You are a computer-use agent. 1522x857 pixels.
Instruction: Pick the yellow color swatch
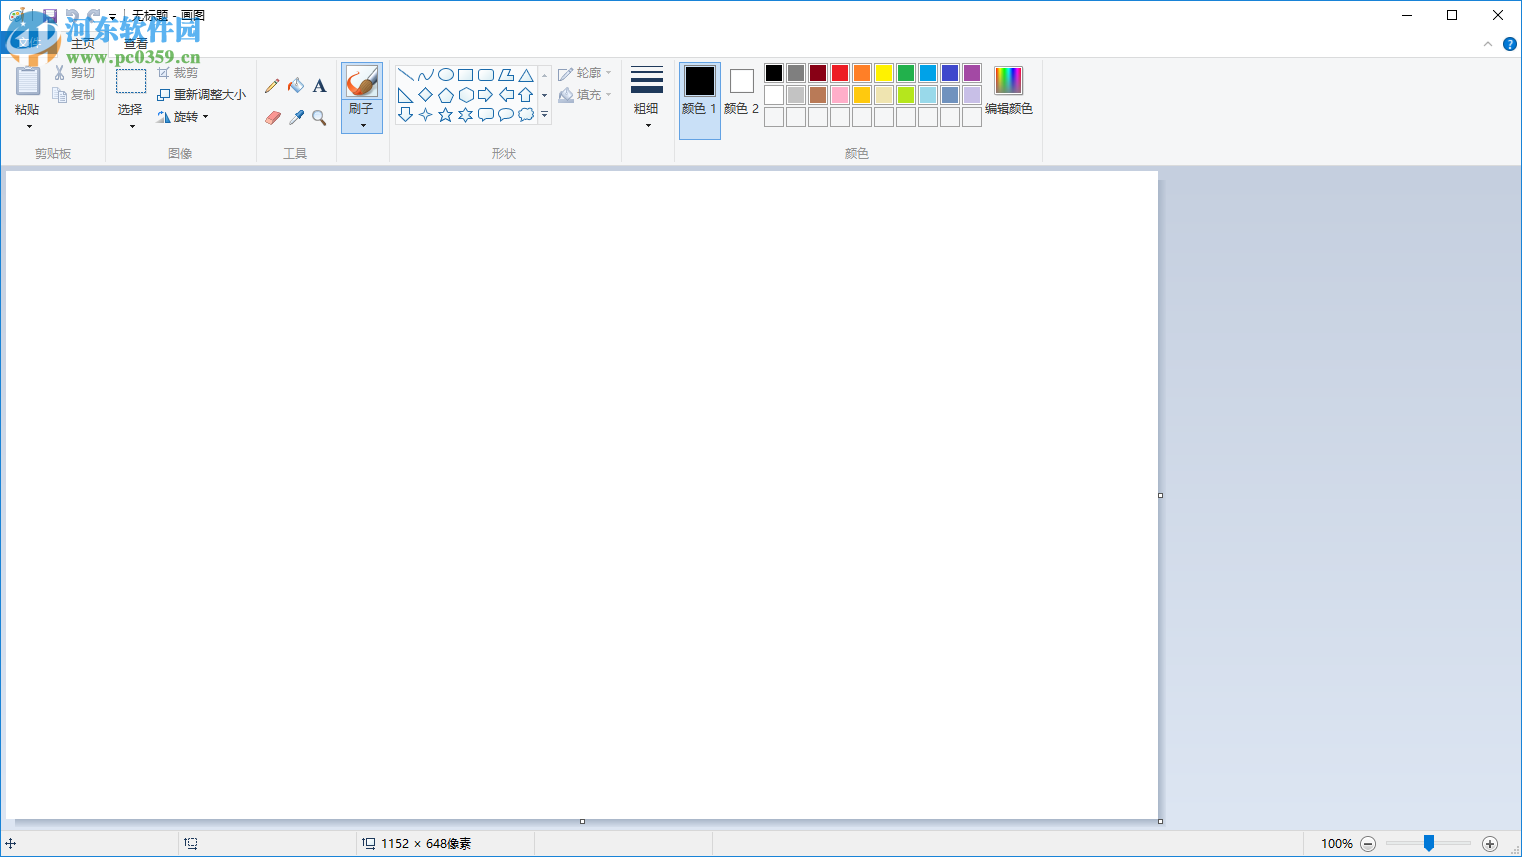(x=884, y=73)
